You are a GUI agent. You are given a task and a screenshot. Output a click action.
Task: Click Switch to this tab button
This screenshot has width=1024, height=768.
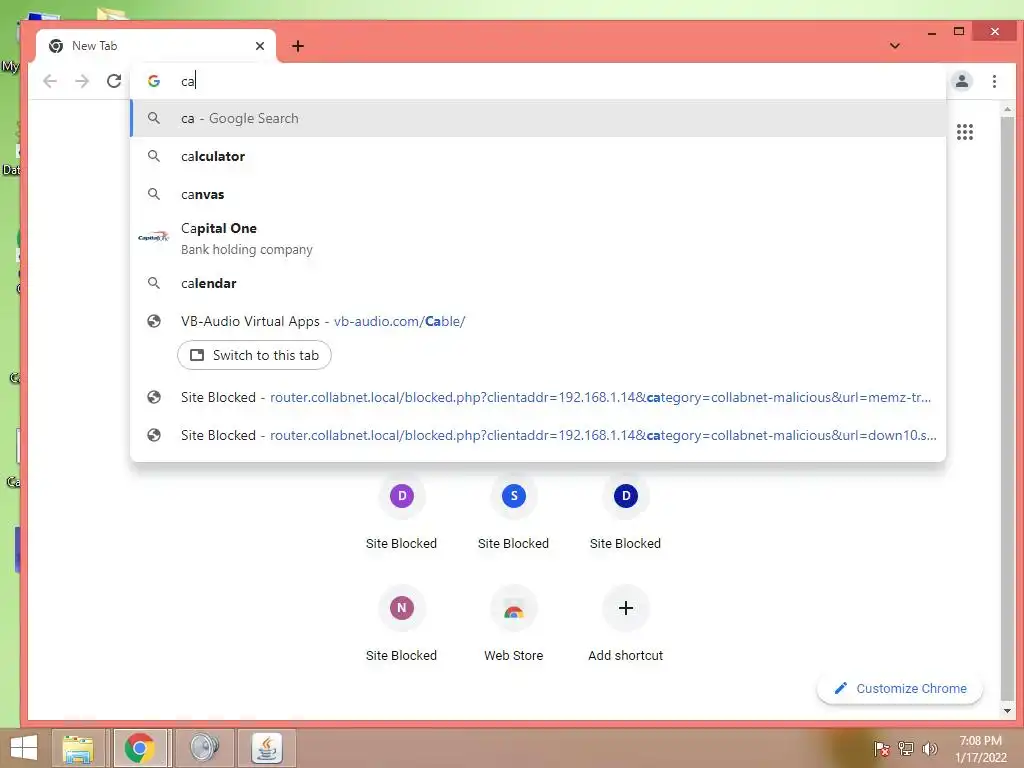point(254,355)
